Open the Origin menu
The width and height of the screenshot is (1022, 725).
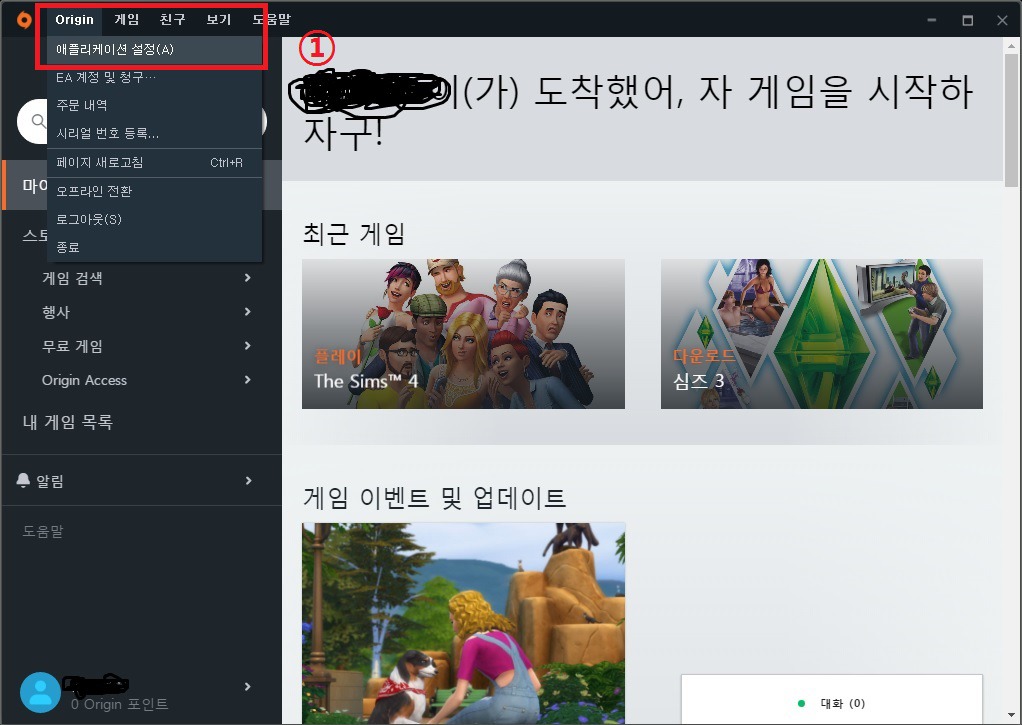74,20
